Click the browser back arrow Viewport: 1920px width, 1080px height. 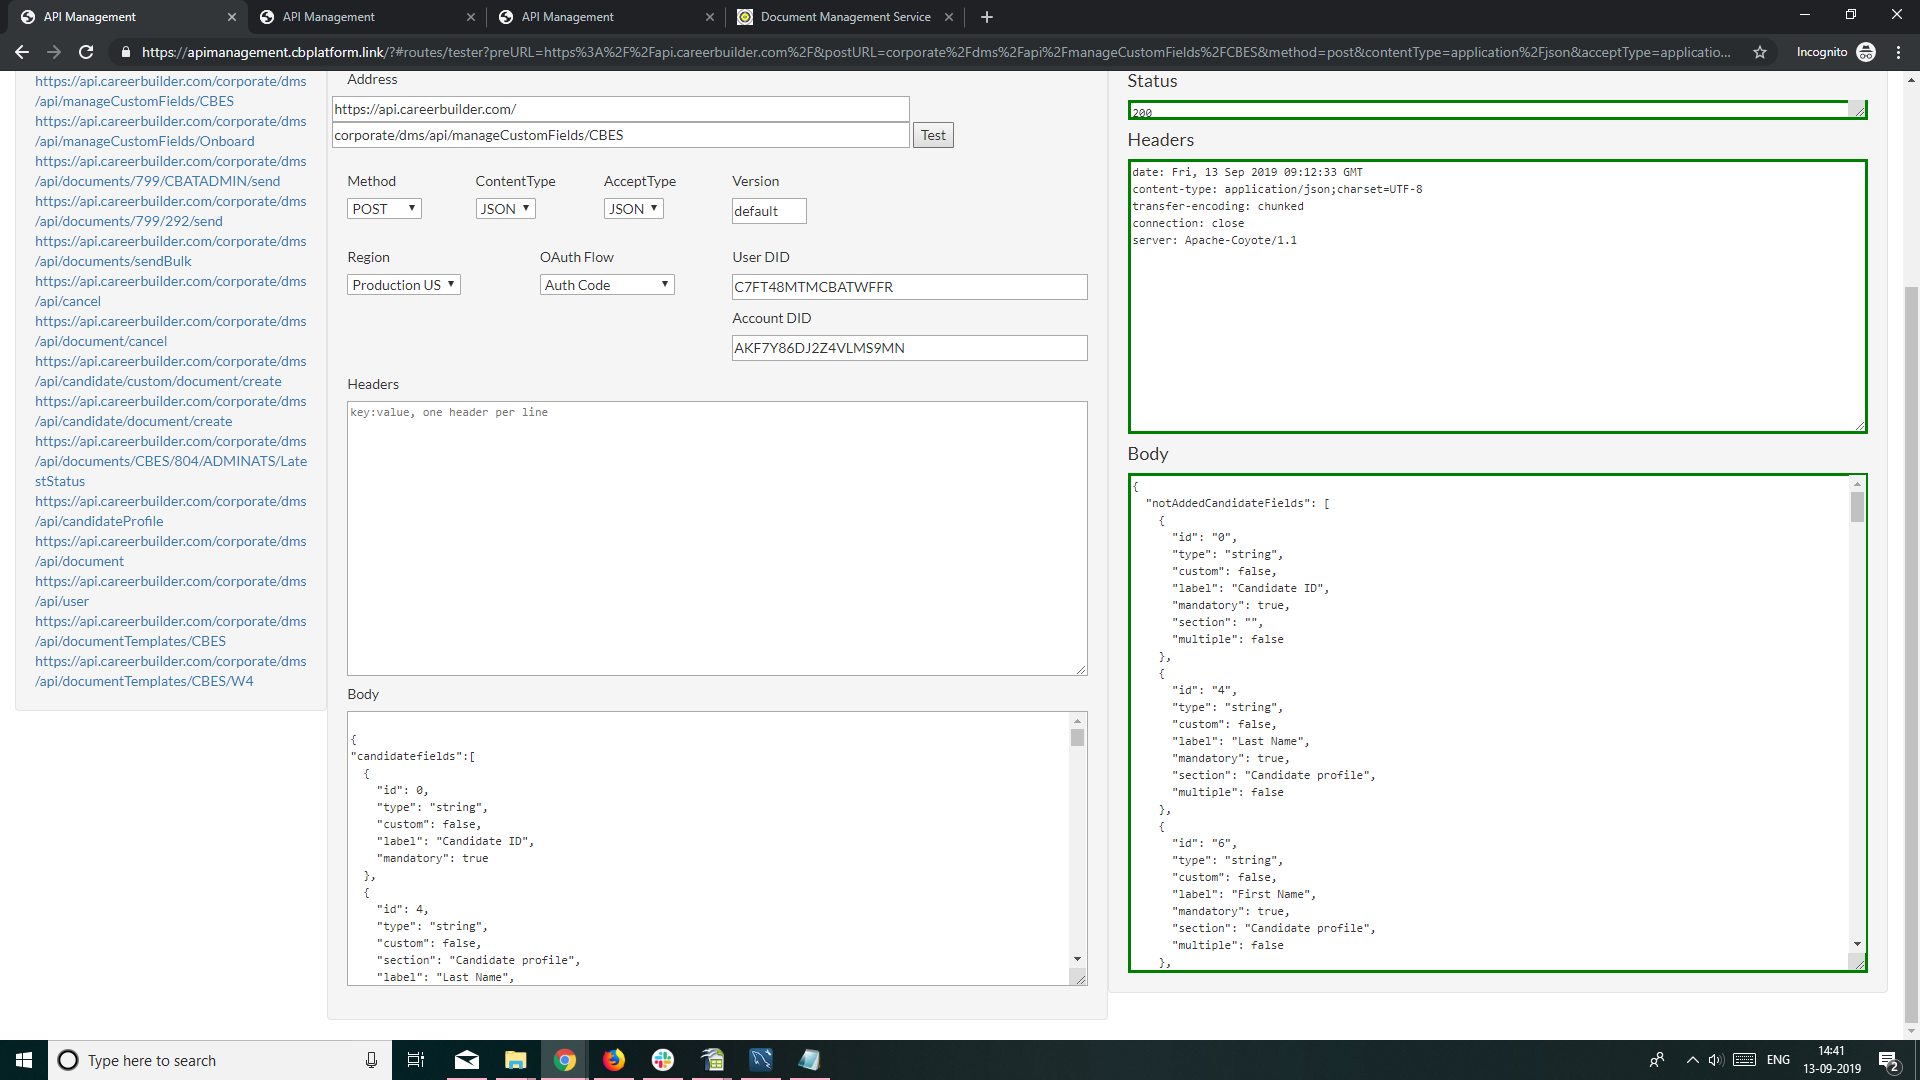22,52
